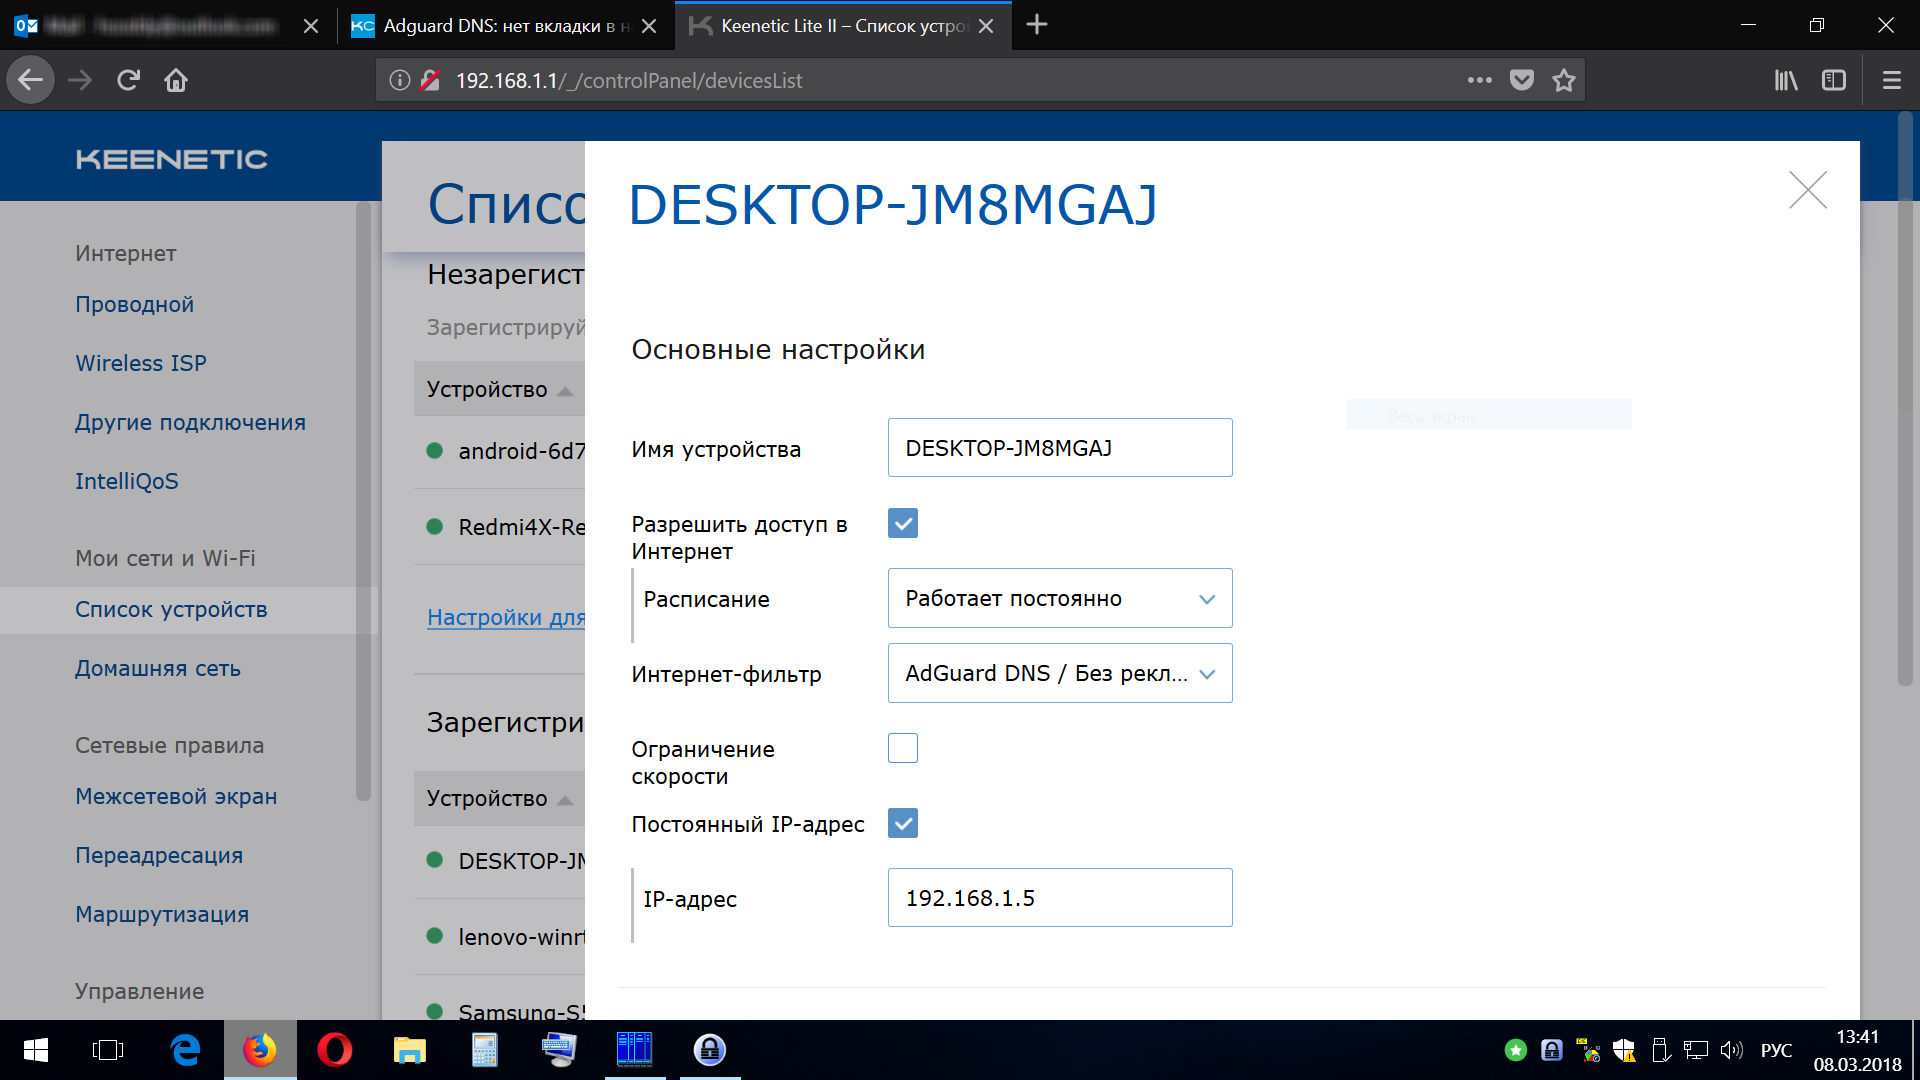
Task: Open the Интернет-фильтр dropdown
Action: point(1060,673)
